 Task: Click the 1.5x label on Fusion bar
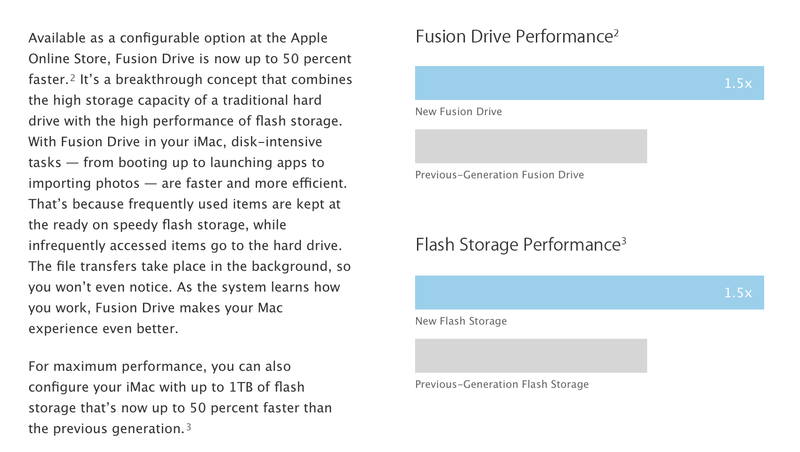click(x=738, y=83)
